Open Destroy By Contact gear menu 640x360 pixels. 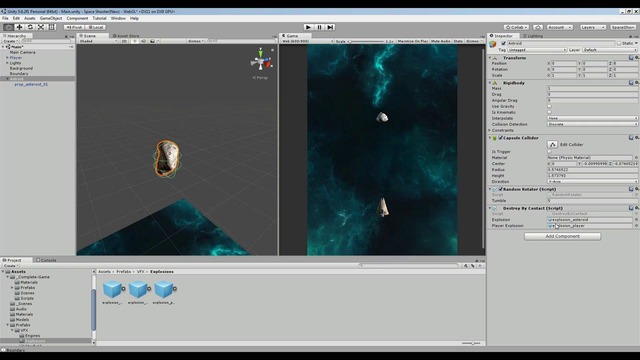click(636, 208)
